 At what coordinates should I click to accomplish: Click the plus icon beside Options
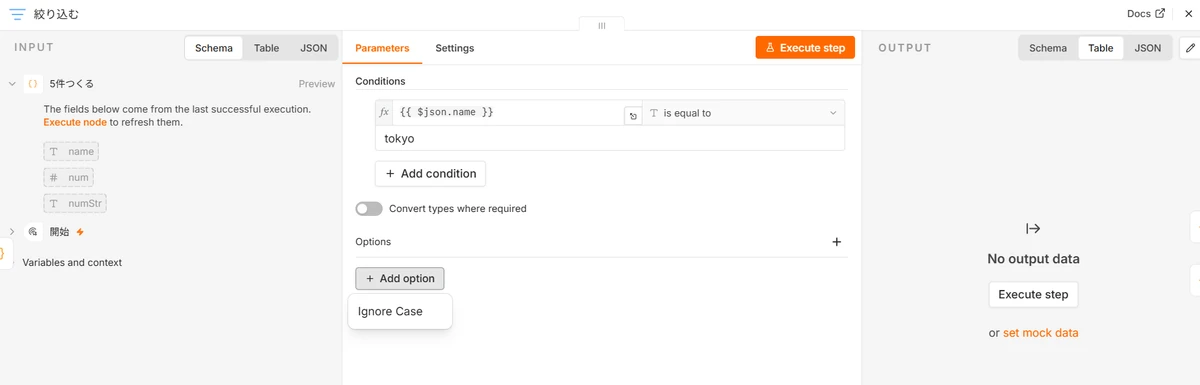pos(837,242)
